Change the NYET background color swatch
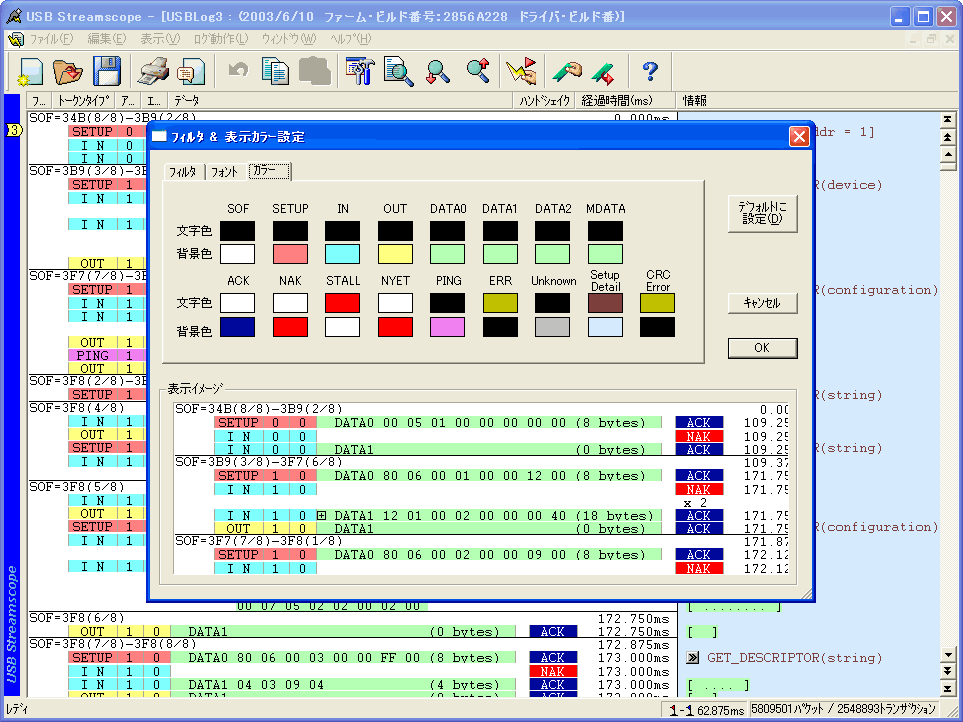This screenshot has width=963, height=722. [395, 327]
